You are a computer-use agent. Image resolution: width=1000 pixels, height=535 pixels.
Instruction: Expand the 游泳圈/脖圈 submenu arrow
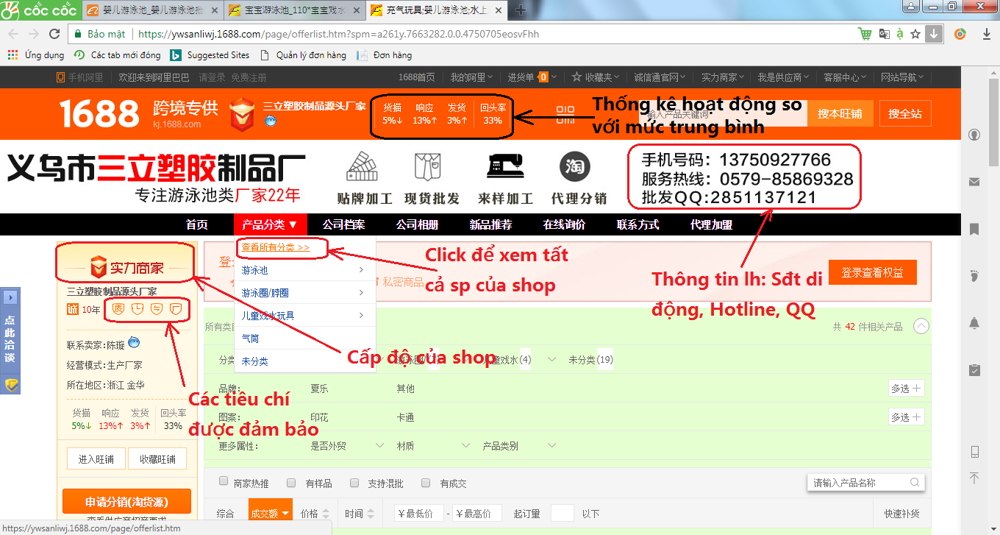pyautogui.click(x=361, y=293)
